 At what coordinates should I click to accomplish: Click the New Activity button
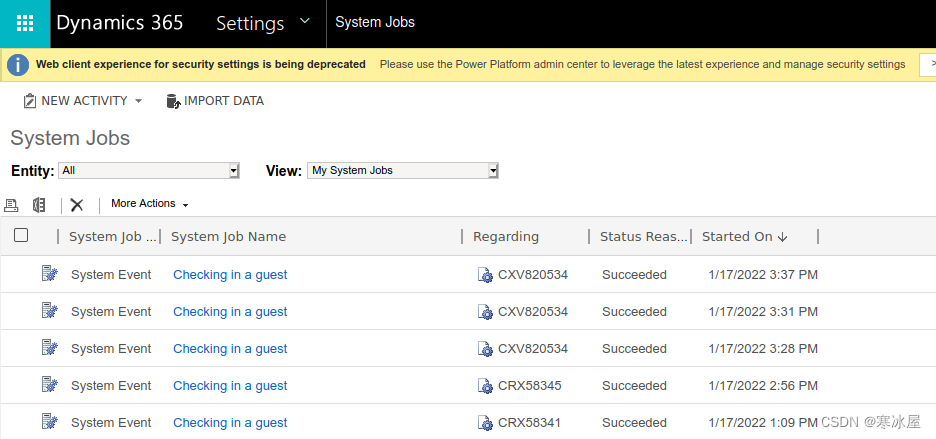tap(82, 101)
